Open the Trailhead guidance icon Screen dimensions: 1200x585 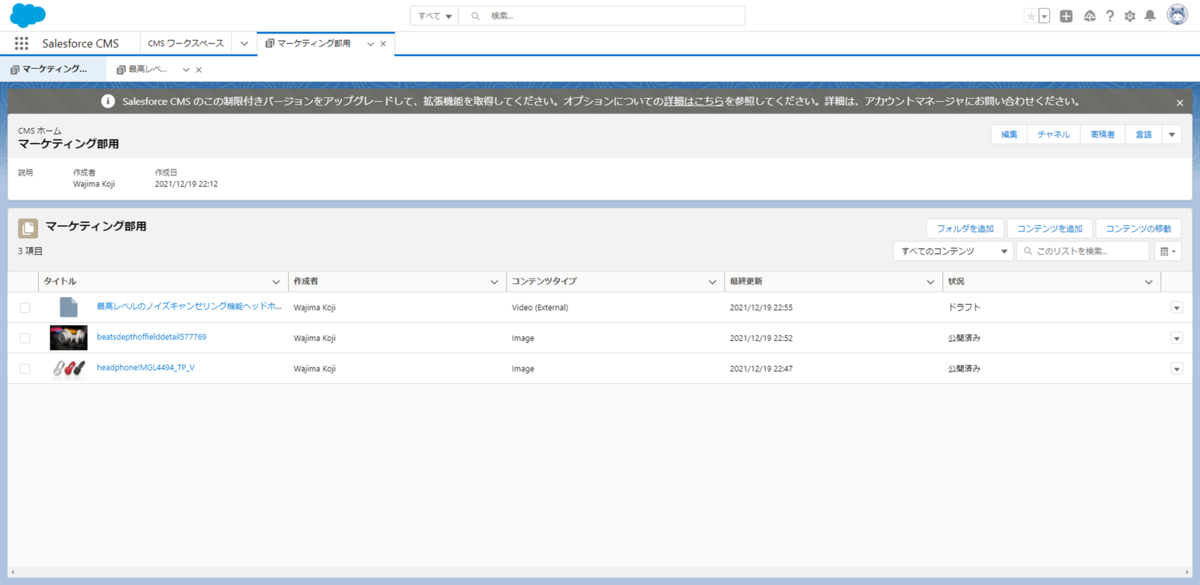[1089, 16]
